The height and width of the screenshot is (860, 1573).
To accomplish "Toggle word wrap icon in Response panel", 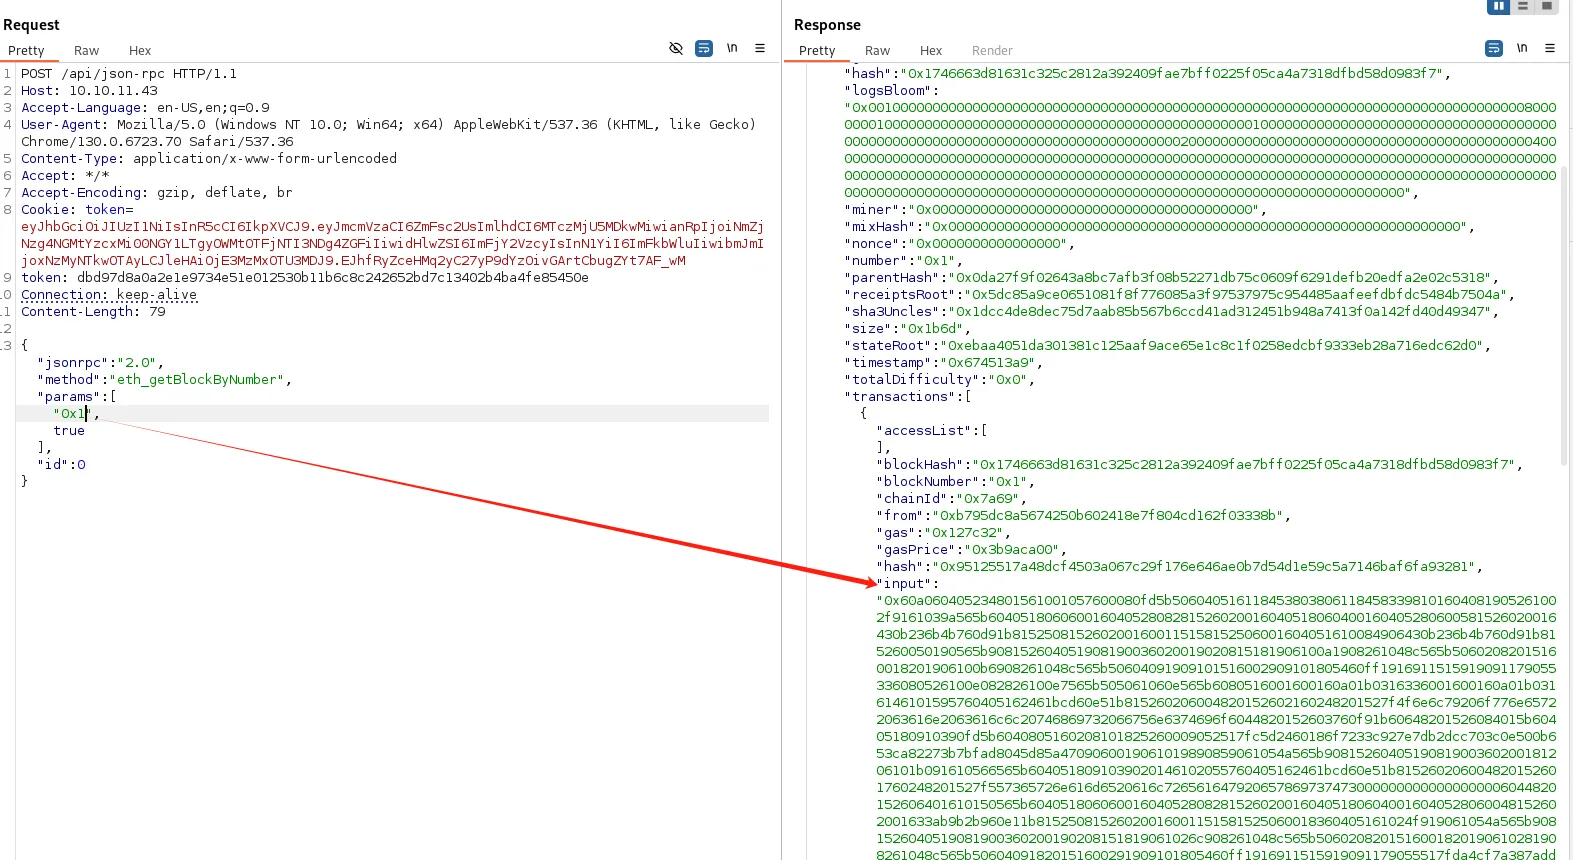I will [1494, 48].
